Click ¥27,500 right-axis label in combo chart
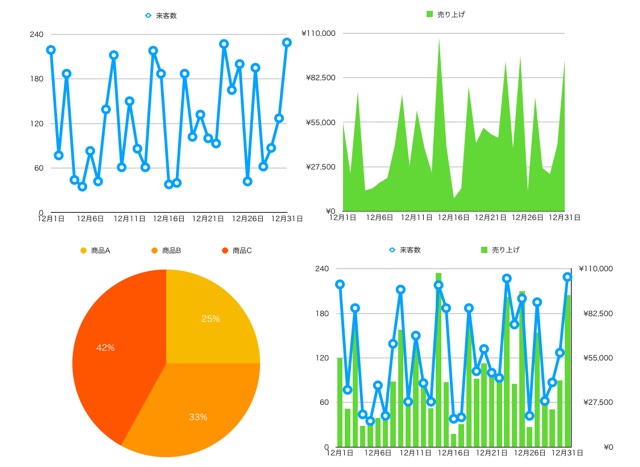Image resolution: width=640 pixels, height=467 pixels. (598, 402)
